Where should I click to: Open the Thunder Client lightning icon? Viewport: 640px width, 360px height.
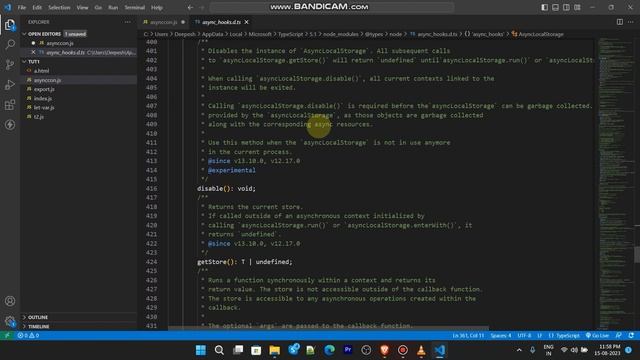[x=10, y=124]
